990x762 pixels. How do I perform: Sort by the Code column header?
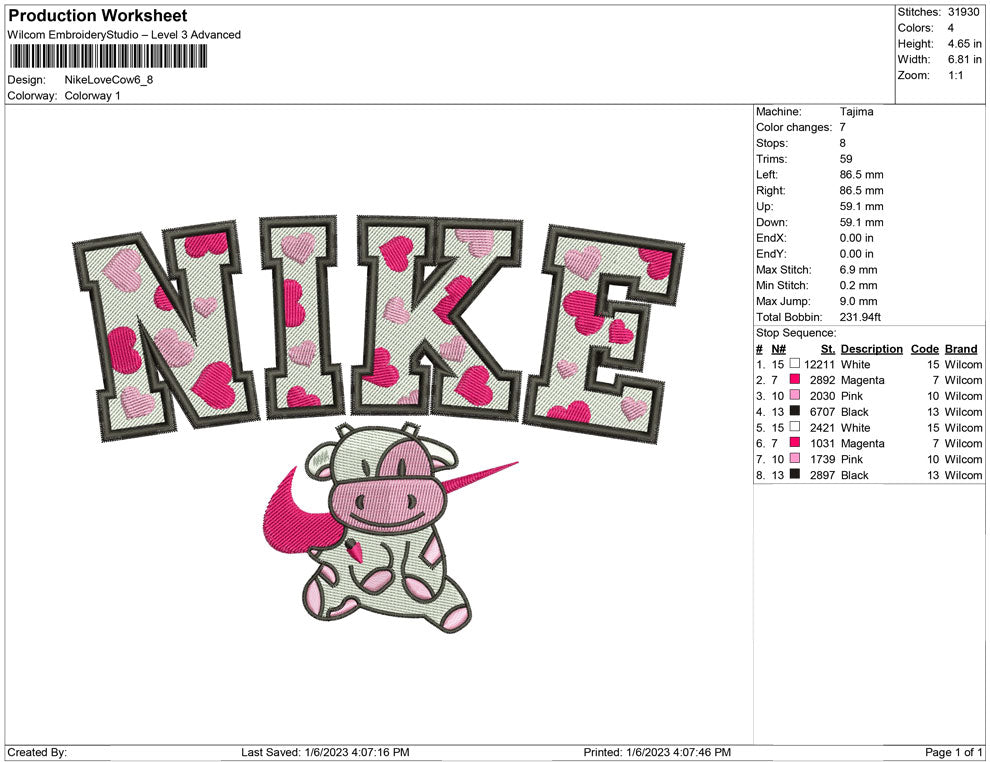point(924,348)
